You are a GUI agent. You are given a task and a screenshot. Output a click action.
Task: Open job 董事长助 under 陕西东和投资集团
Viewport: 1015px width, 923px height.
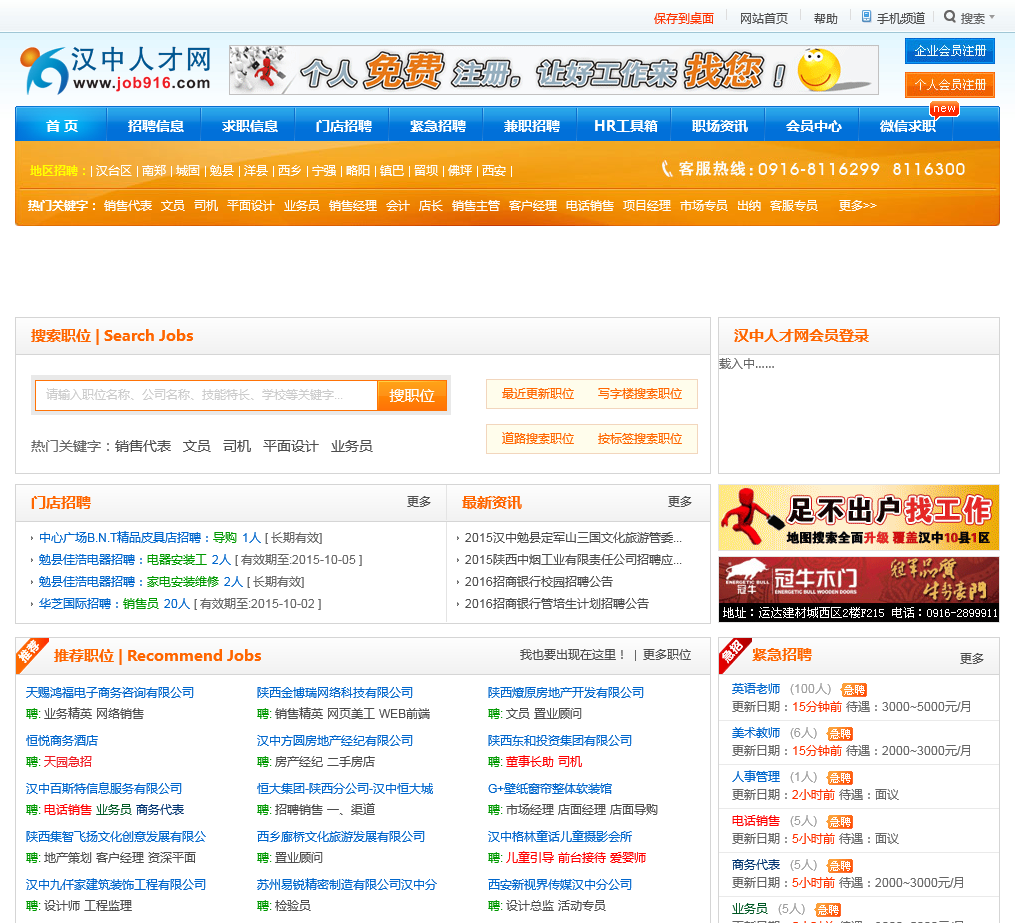coord(530,762)
